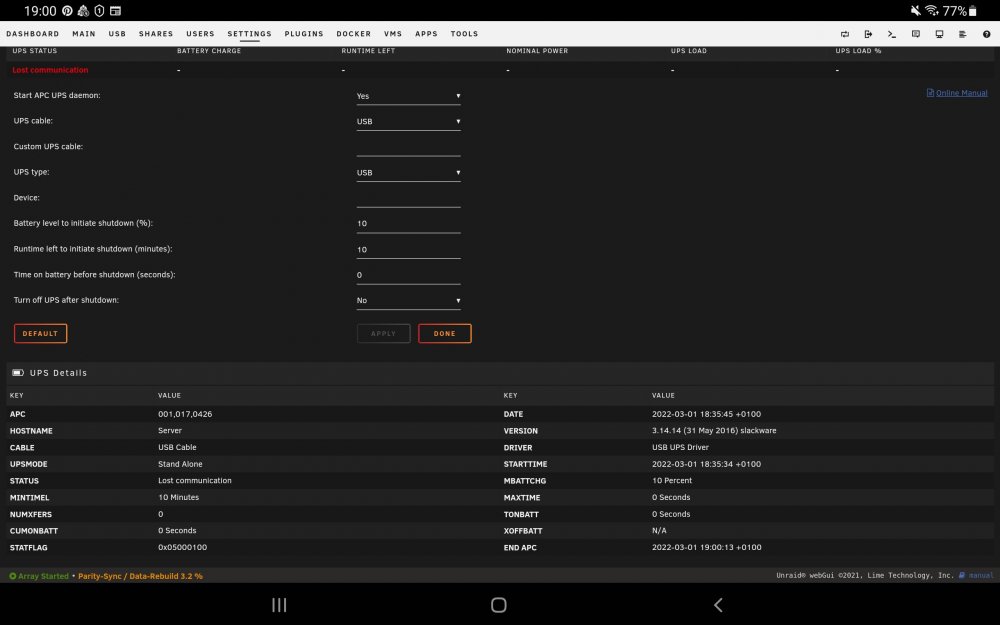Go to the Apps tab
The width and height of the screenshot is (1000, 625).
[x=427, y=34]
